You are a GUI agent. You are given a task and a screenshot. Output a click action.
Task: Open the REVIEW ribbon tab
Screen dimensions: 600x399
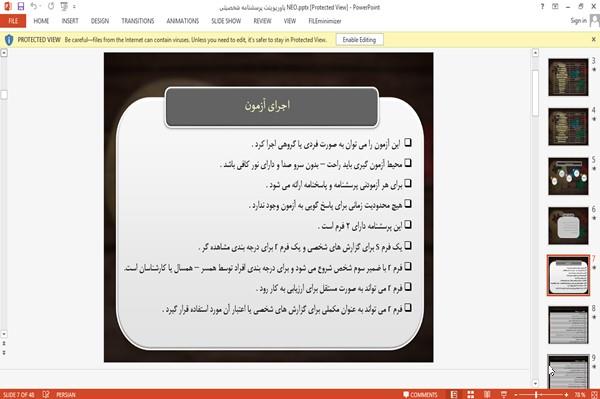262,21
